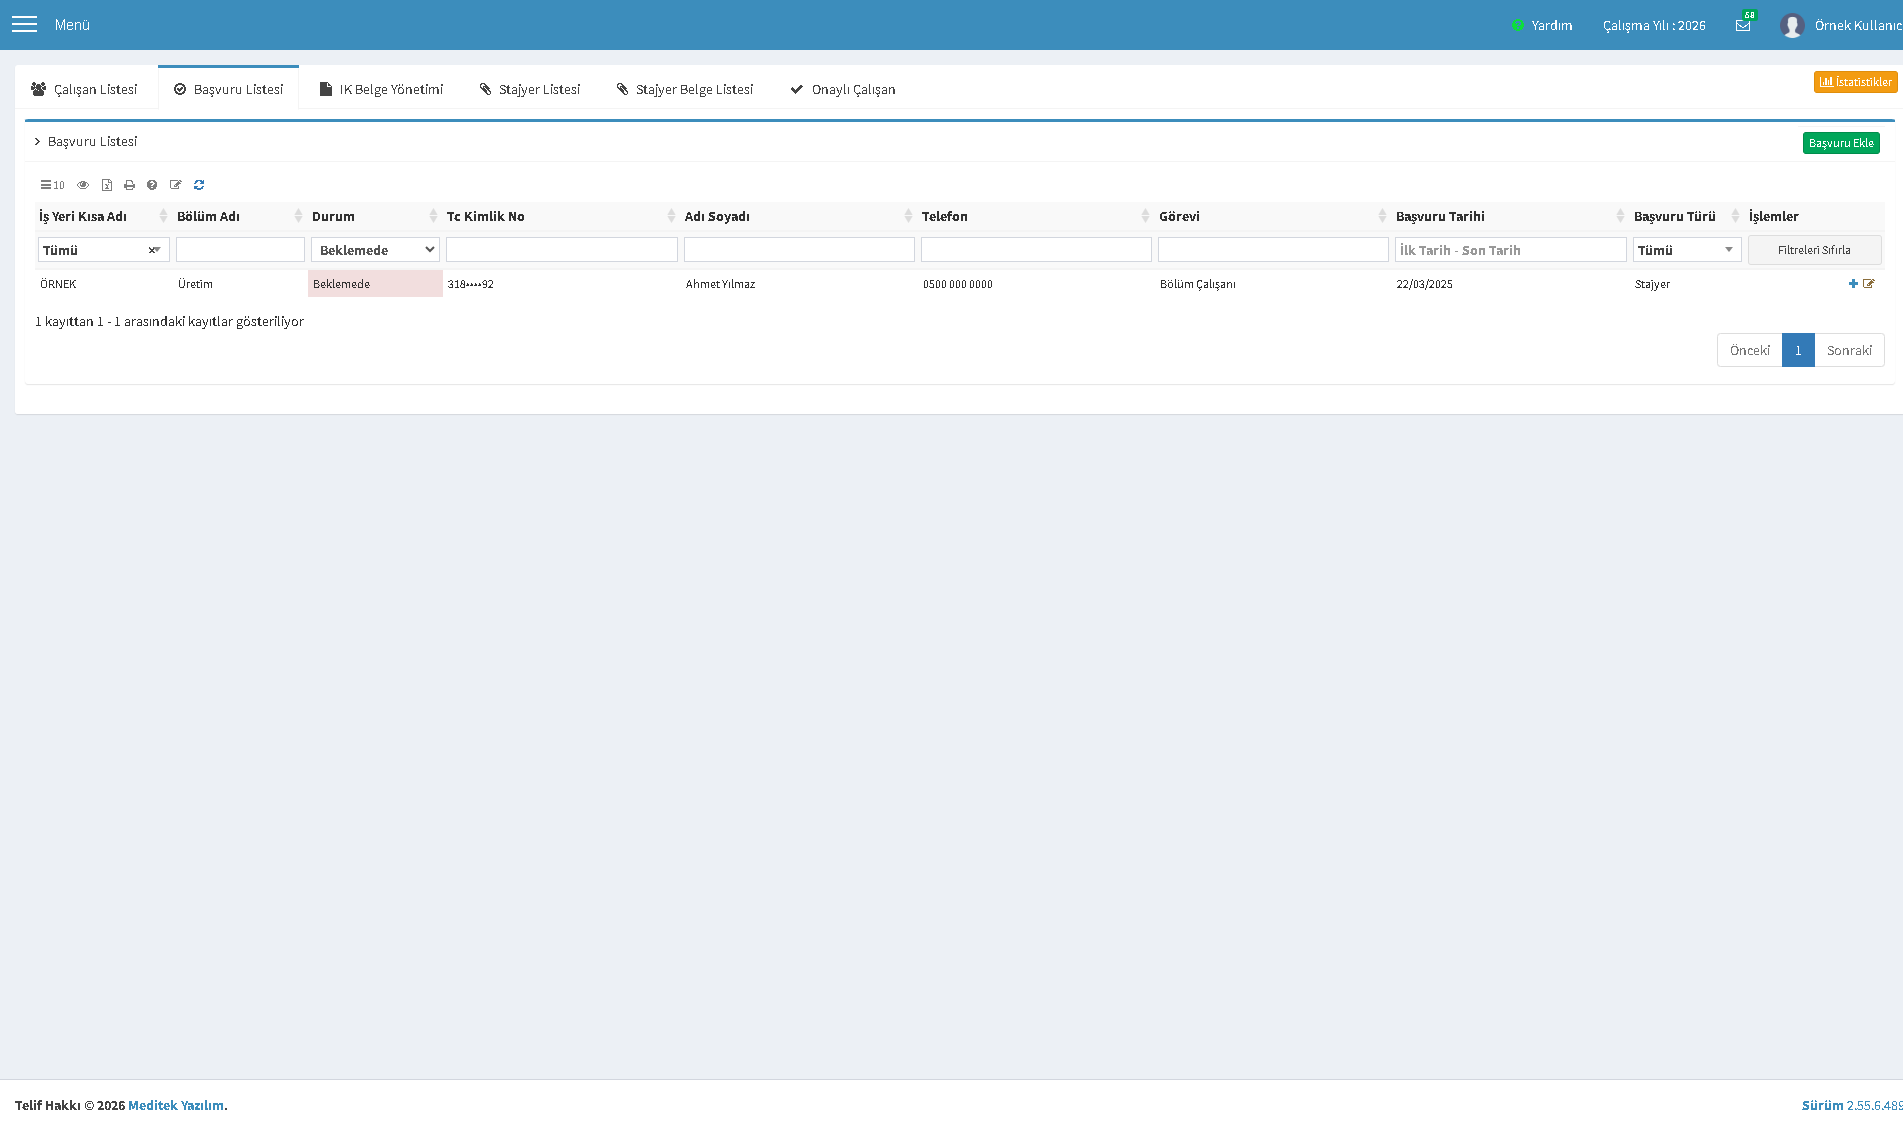Switch to the Stajyer Listesi tab
1903x1130 pixels.
530,89
